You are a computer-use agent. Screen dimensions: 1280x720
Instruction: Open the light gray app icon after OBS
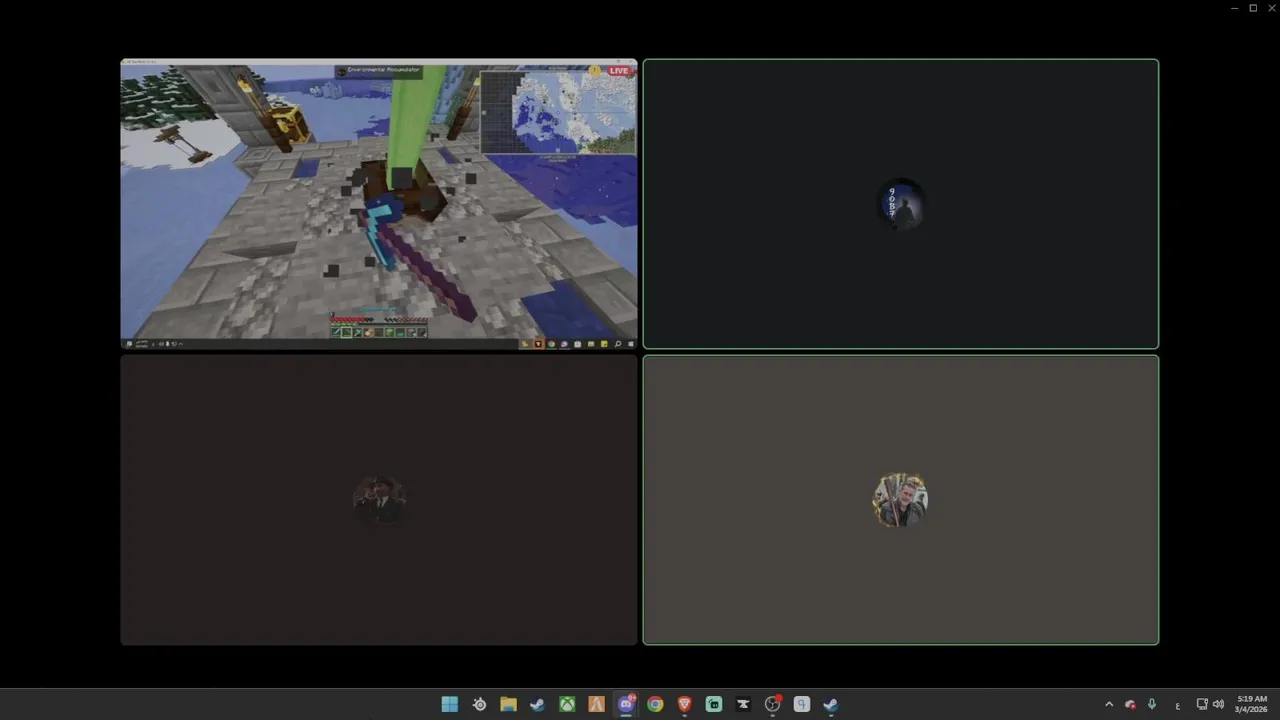pyautogui.click(x=801, y=704)
